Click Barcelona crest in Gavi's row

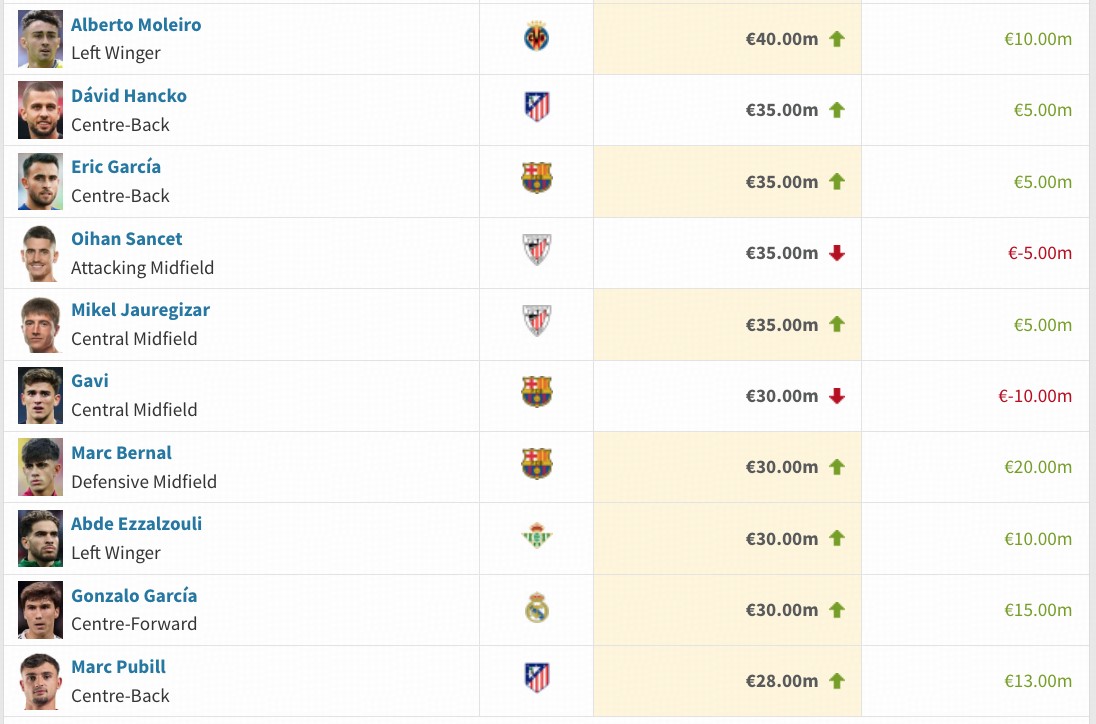tap(537, 392)
